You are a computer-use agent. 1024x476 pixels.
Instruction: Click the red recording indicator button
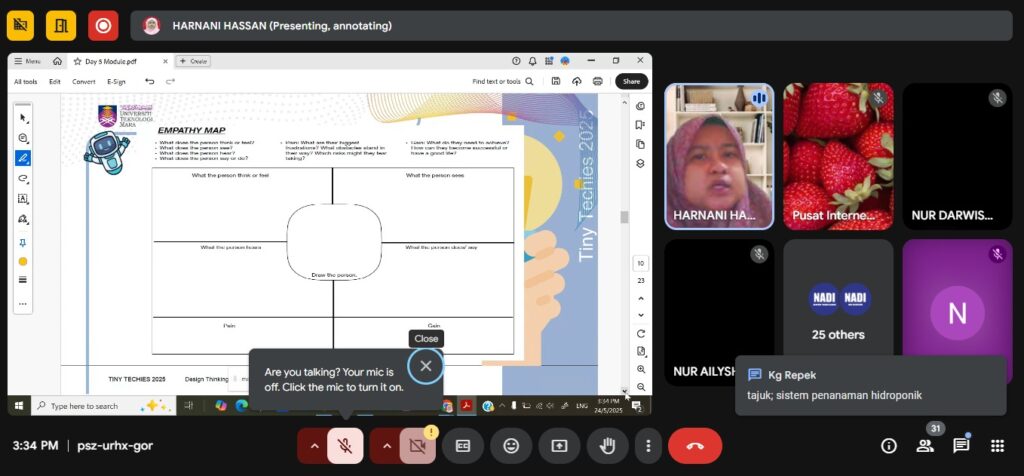[103, 25]
